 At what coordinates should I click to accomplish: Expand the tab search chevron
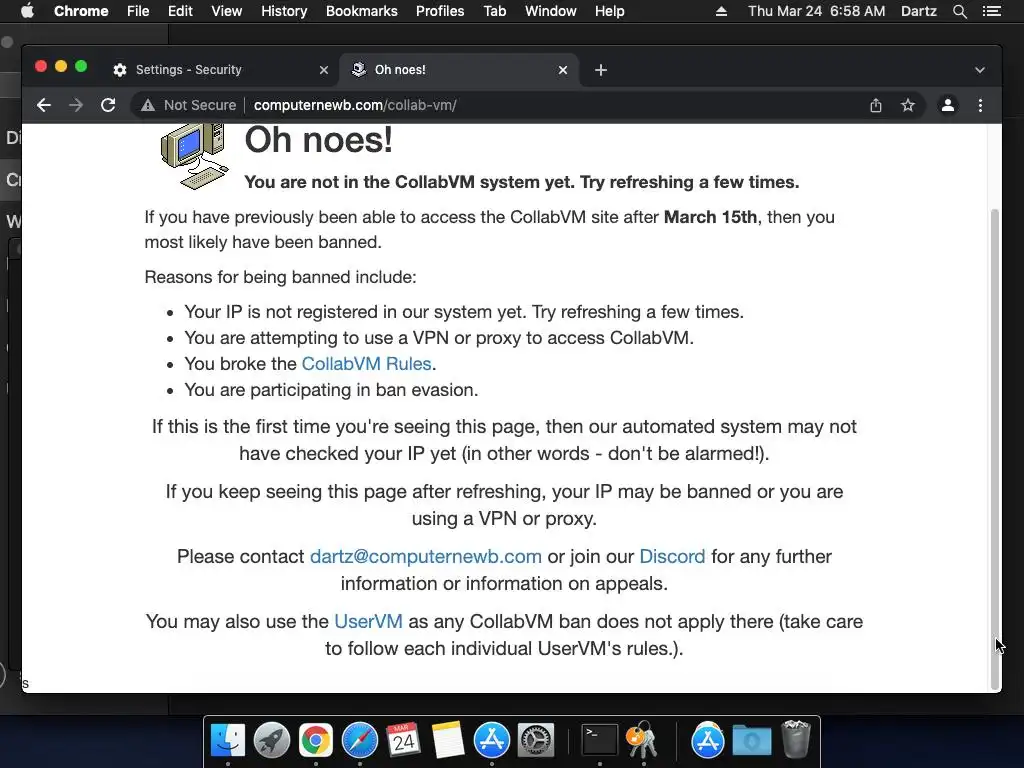(980, 70)
